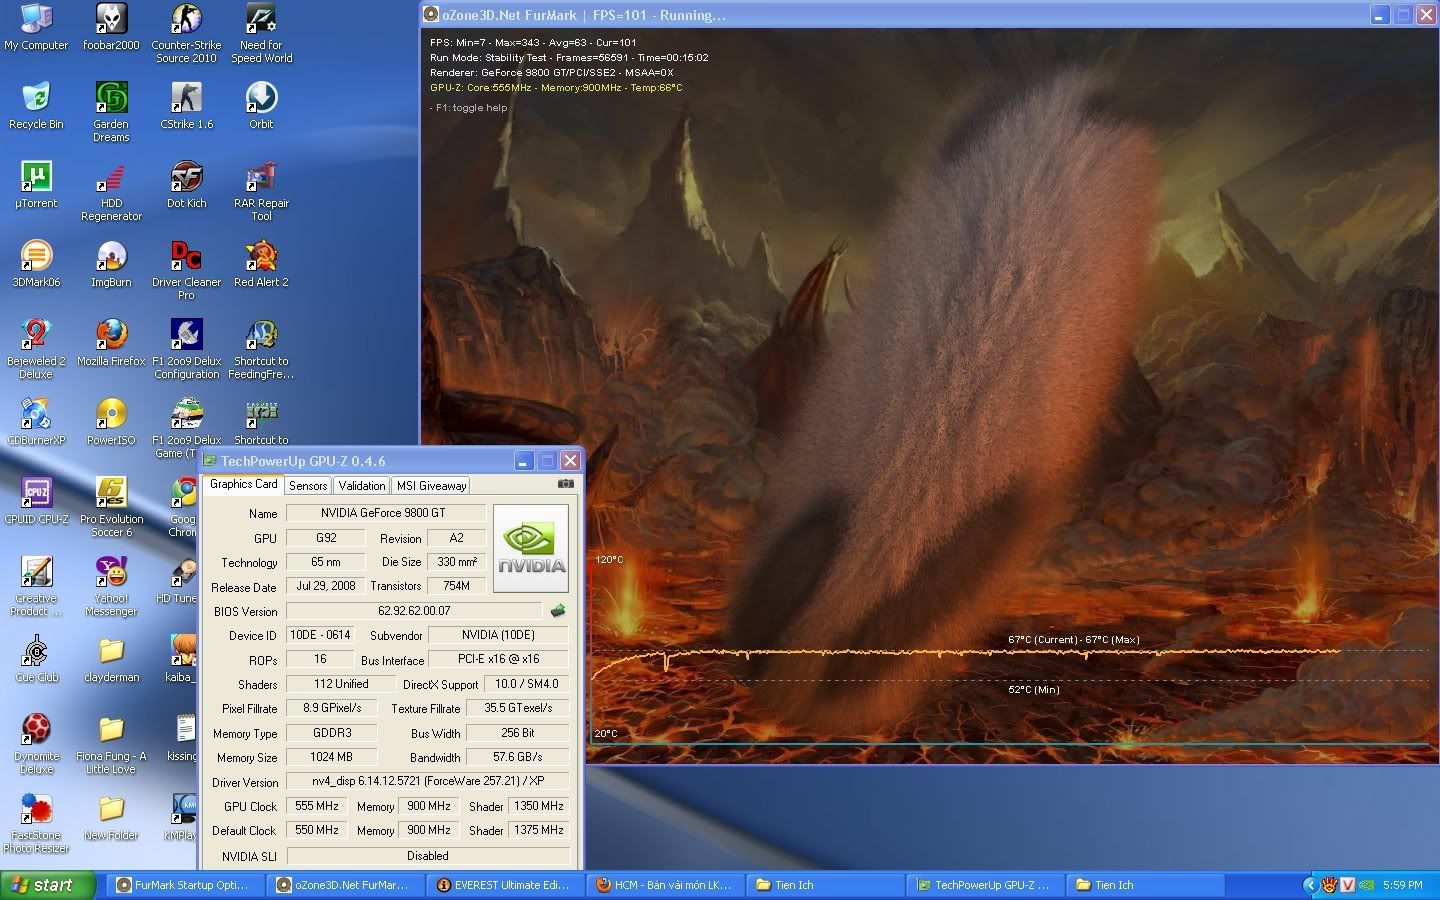Open RAR Repair Tool shortcut
This screenshot has height=900, width=1440.
coord(261,192)
